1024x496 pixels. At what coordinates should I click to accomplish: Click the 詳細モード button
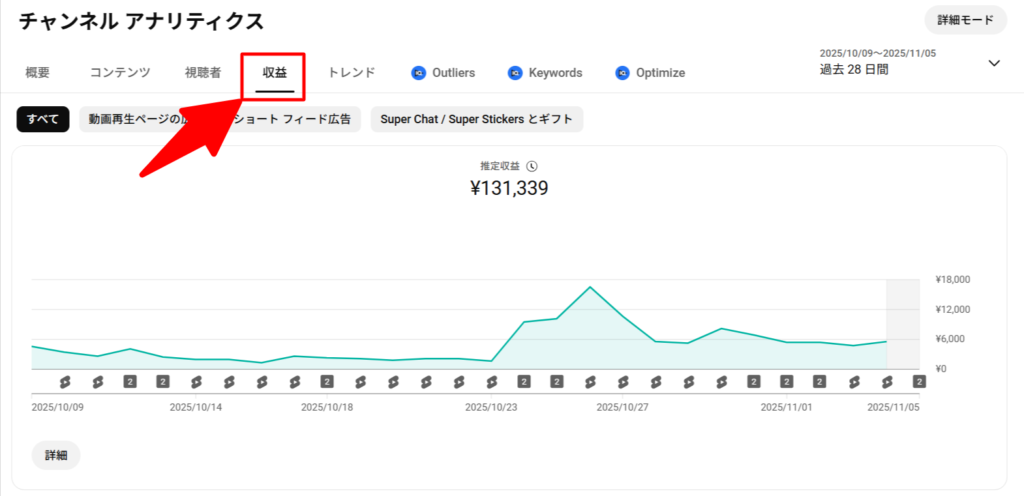coord(965,20)
